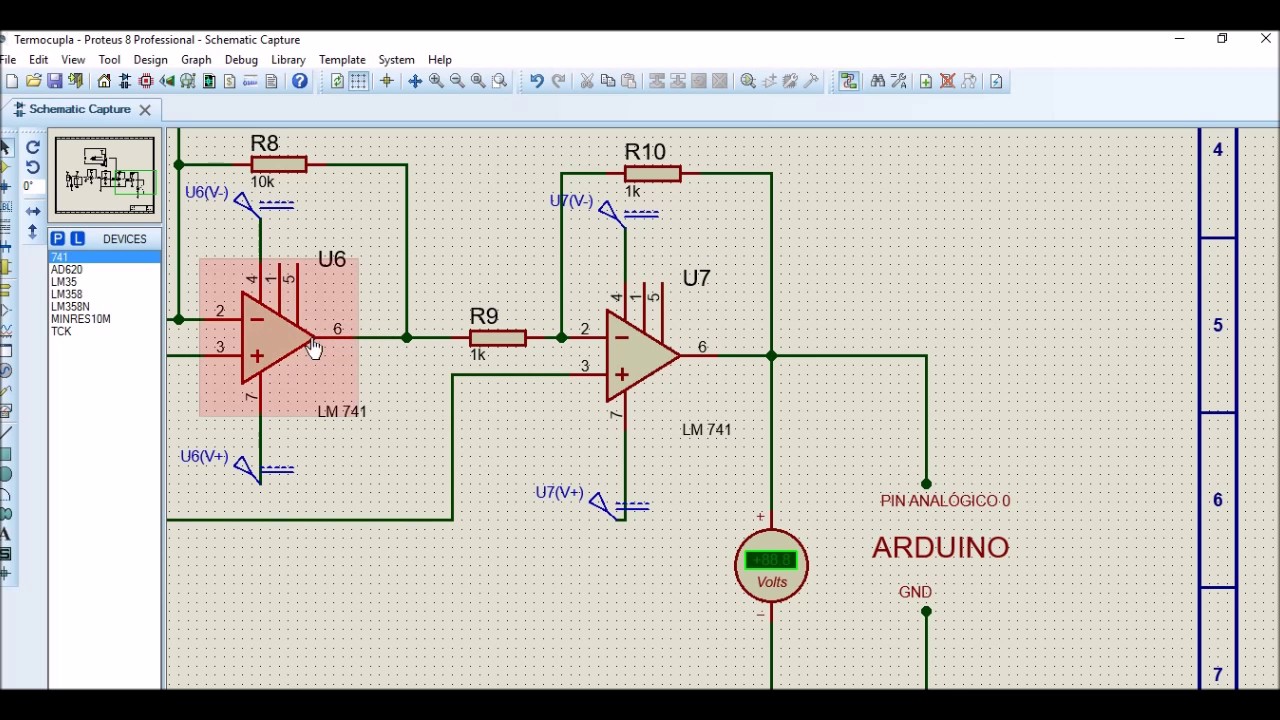Click the PCB Layout chip icon

click(146, 81)
